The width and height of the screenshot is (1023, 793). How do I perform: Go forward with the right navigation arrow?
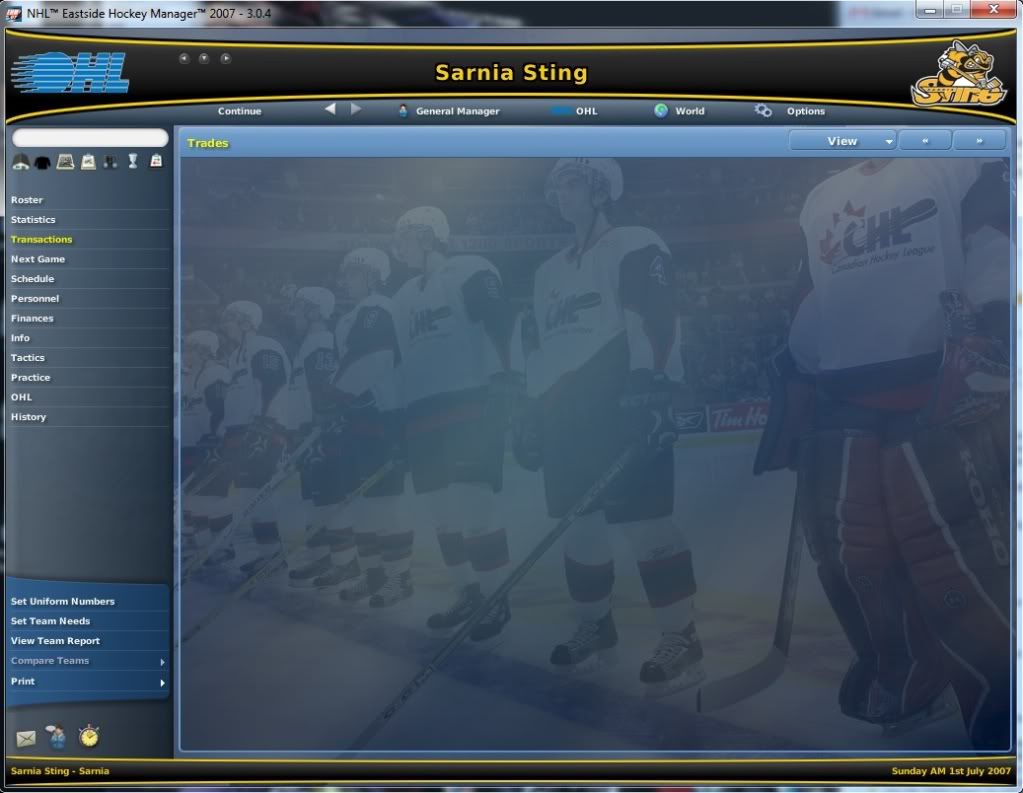coord(356,109)
